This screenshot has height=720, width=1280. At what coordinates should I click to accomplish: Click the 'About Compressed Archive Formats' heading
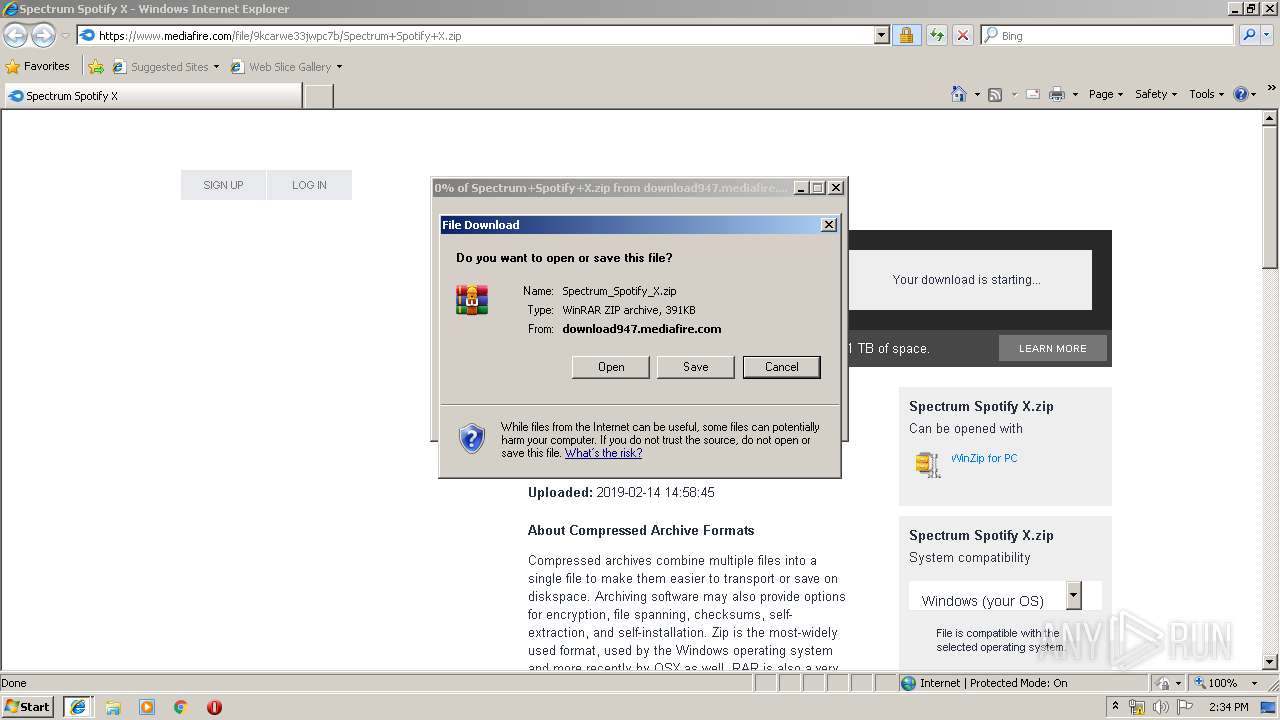click(x=641, y=530)
